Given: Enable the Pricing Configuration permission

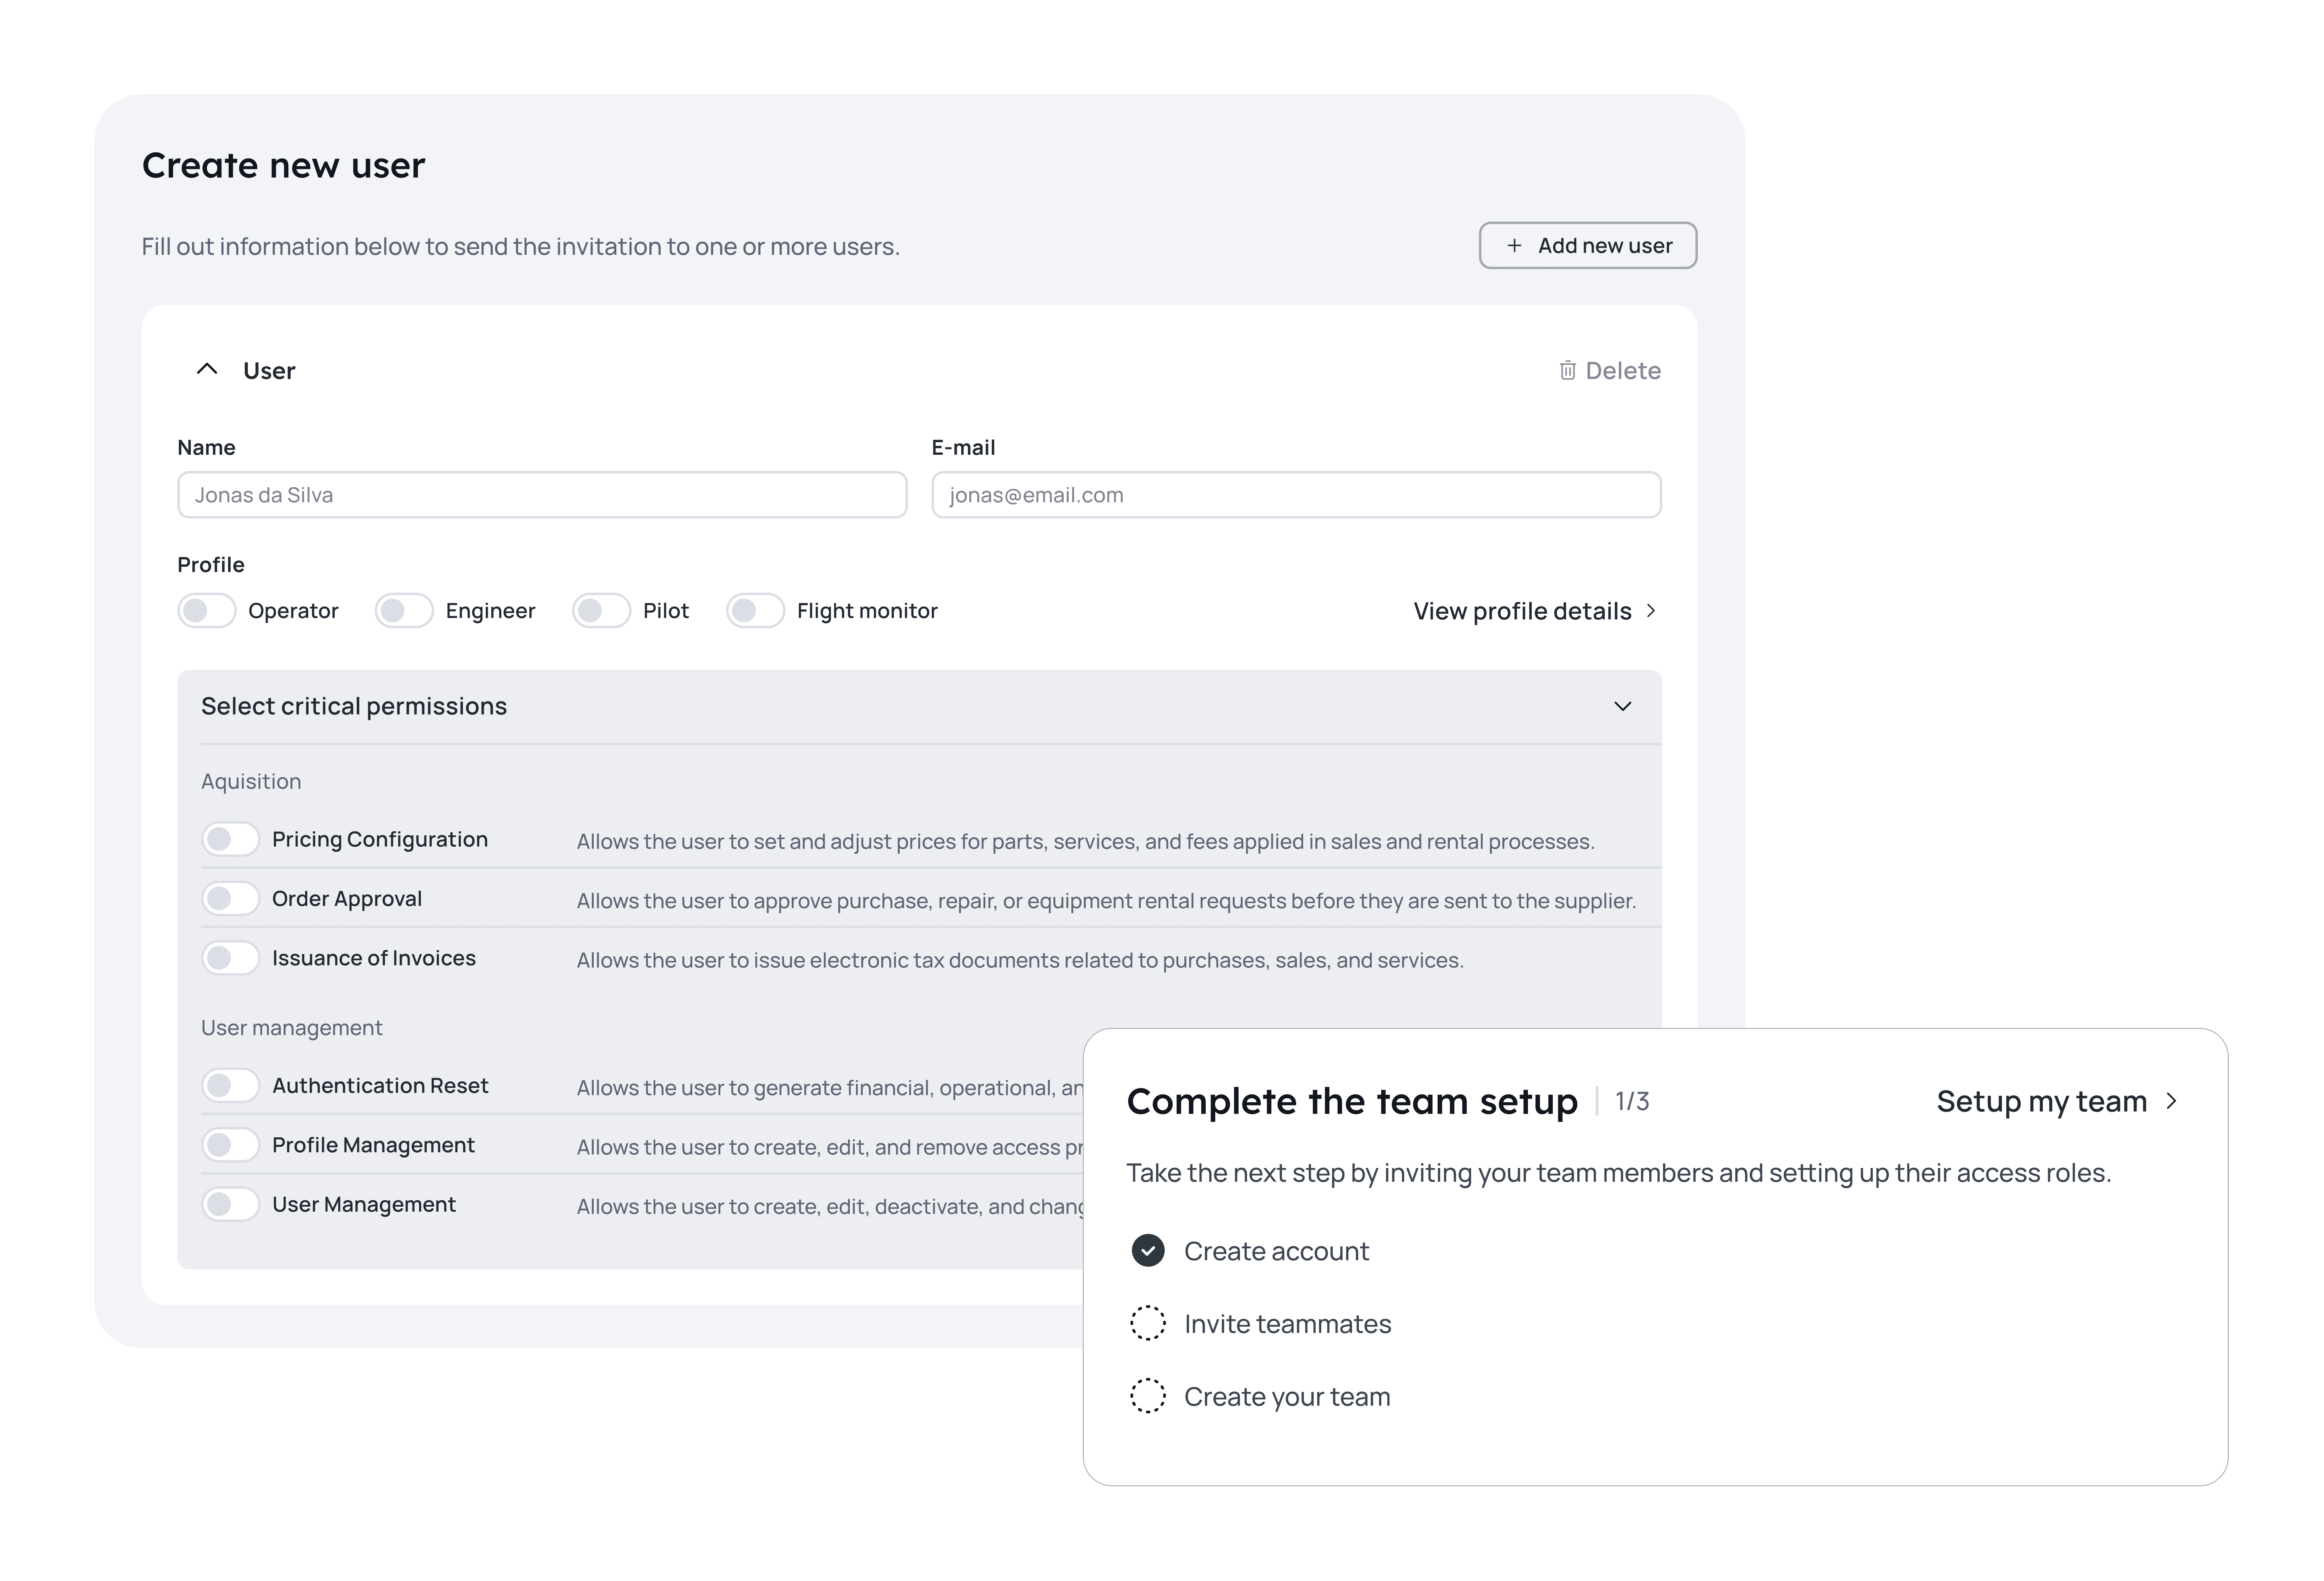Looking at the screenshot, I should tap(231, 839).
